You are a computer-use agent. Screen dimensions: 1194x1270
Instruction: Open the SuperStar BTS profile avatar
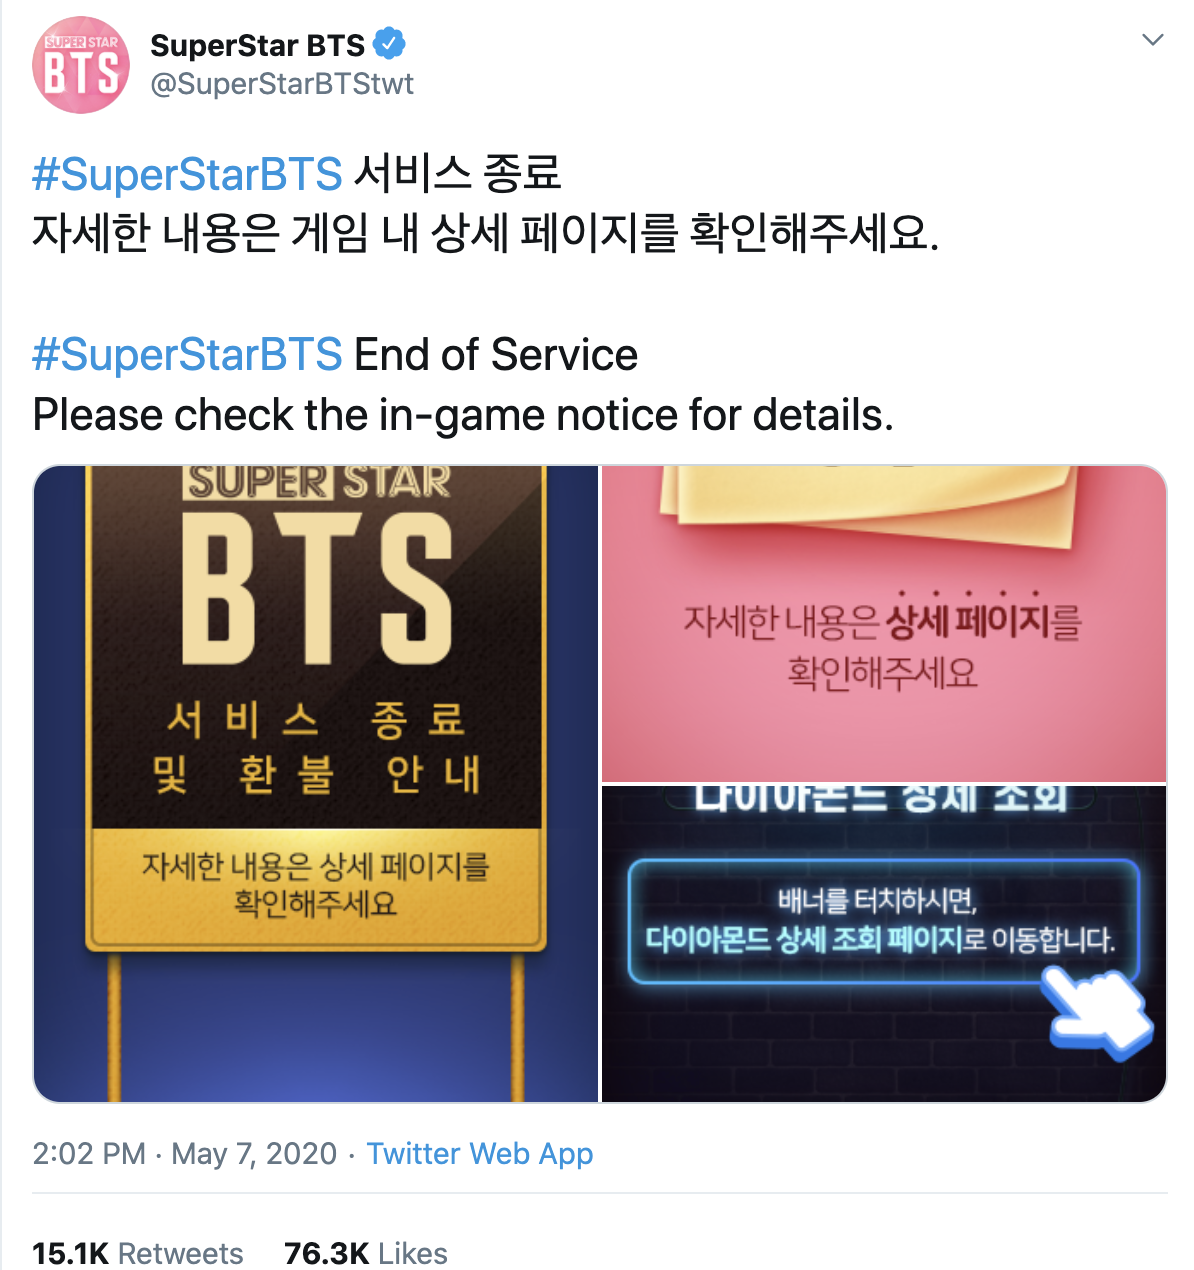81,65
